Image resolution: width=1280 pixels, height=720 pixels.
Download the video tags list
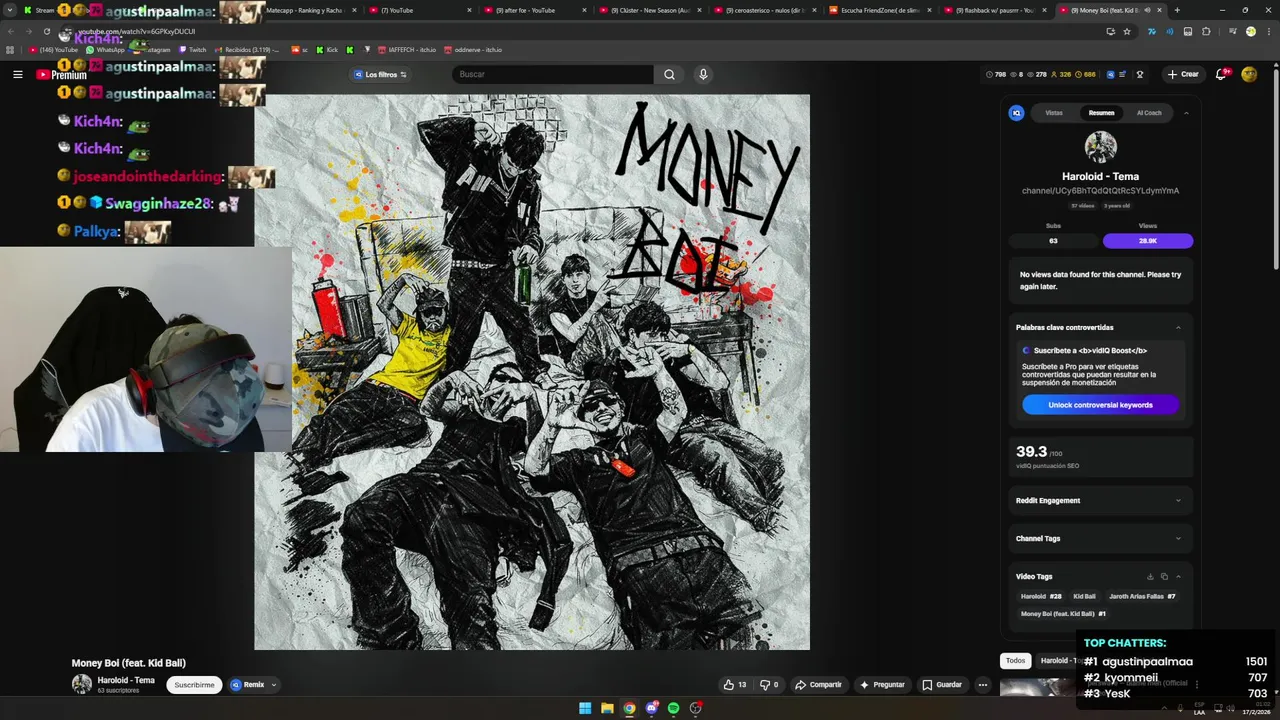click(x=1150, y=576)
